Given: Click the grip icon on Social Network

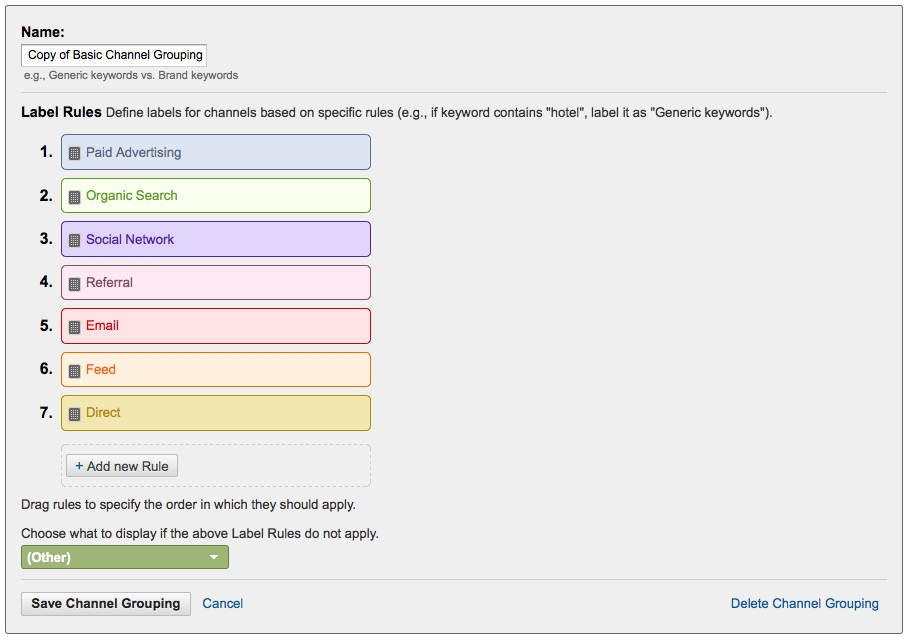Looking at the screenshot, I should click(x=74, y=240).
